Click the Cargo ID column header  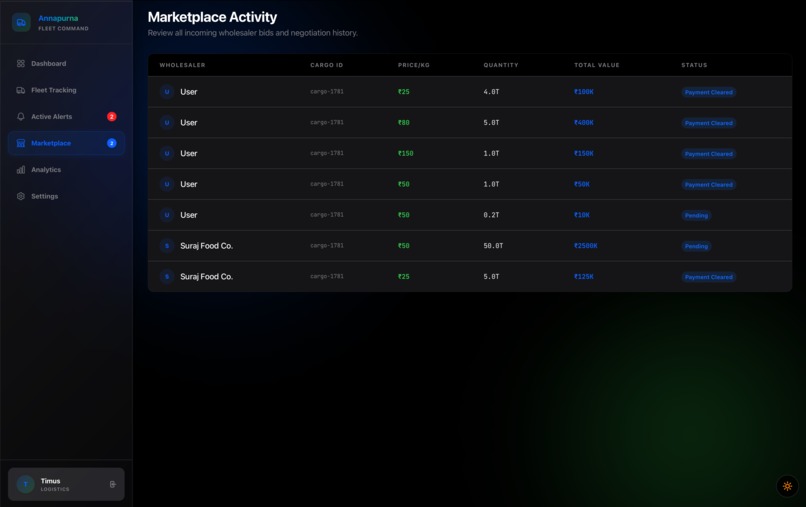coord(326,65)
